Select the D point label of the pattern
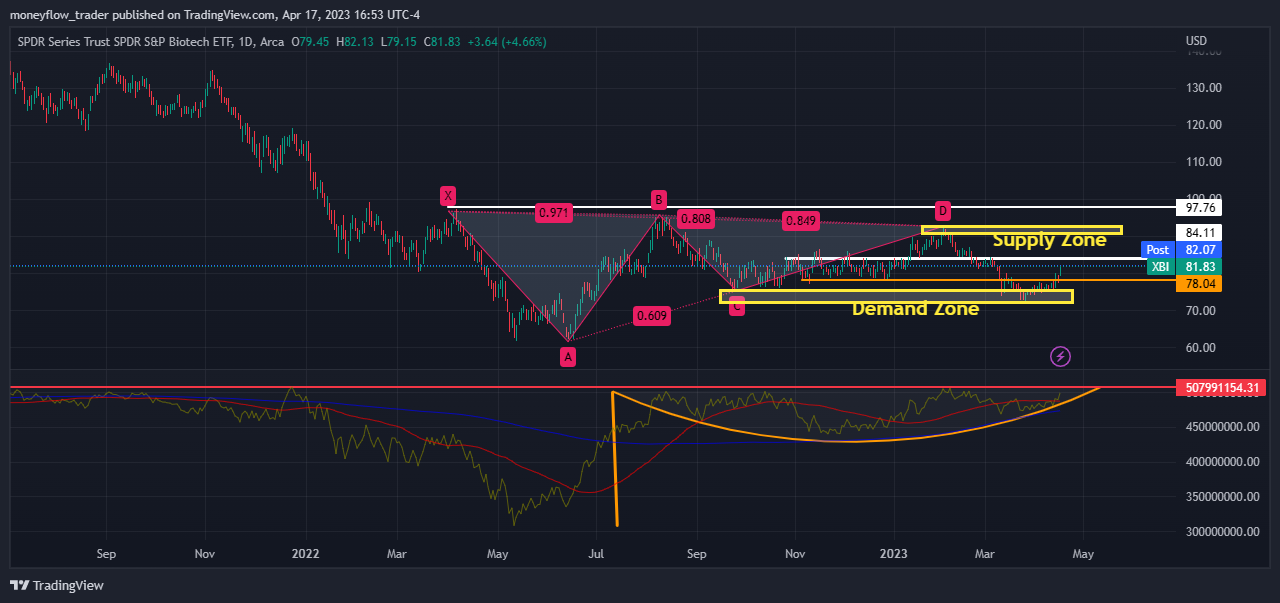 (x=942, y=210)
